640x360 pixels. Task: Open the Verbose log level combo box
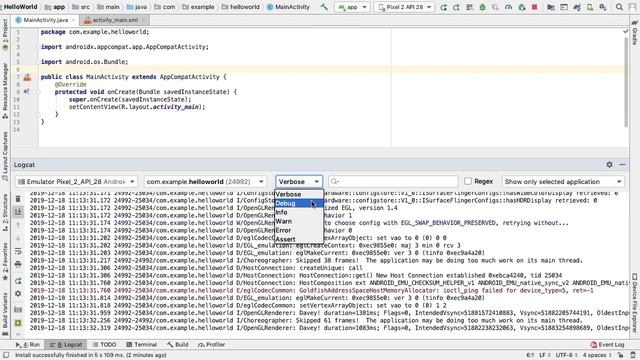point(299,182)
